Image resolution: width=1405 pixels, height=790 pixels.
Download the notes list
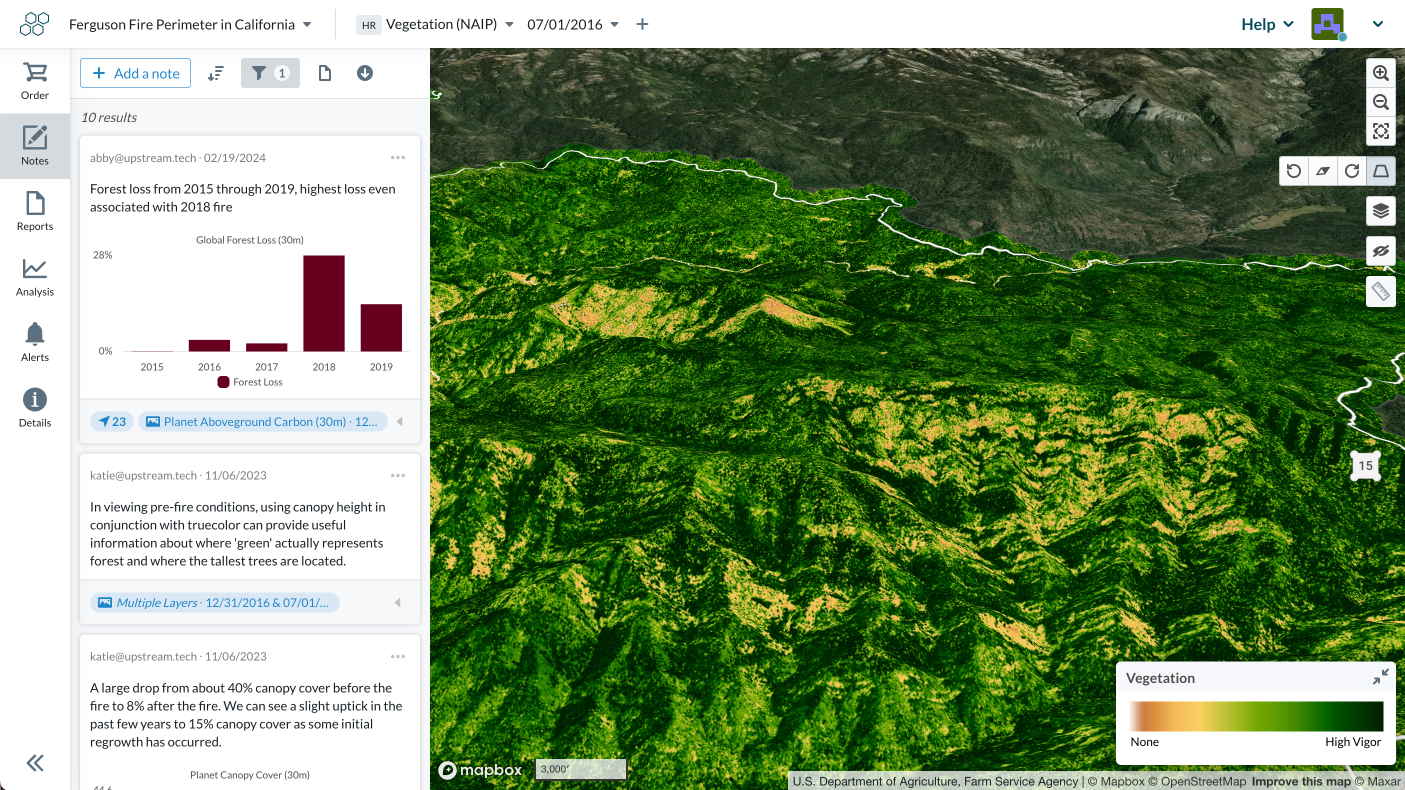[365, 73]
